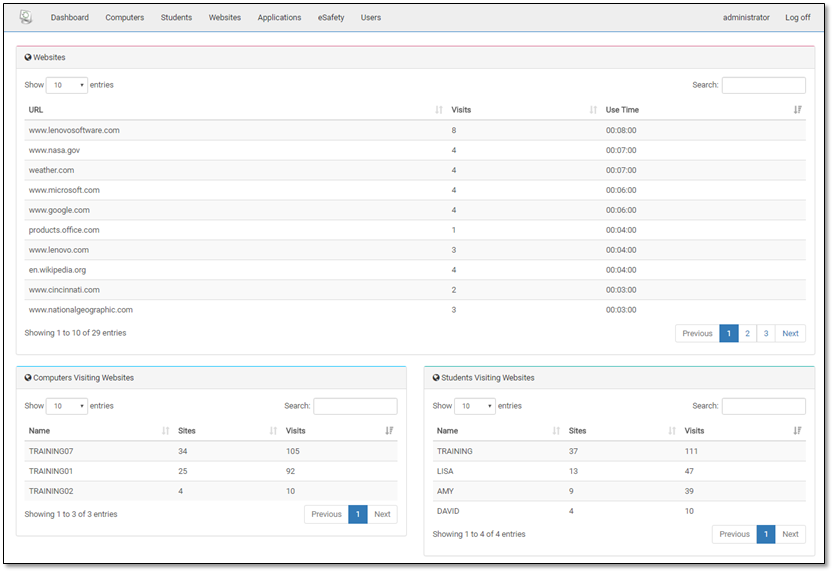Go to page 3 of Websites table
The image size is (834, 573).
[766, 333]
